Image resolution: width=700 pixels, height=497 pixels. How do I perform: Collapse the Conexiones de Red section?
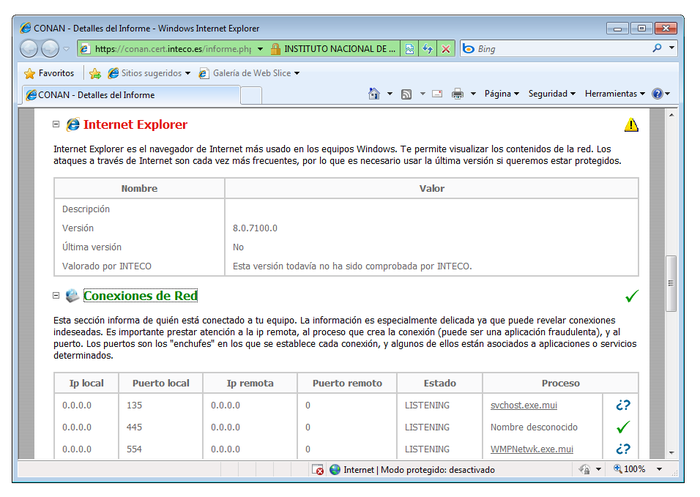coord(56,296)
